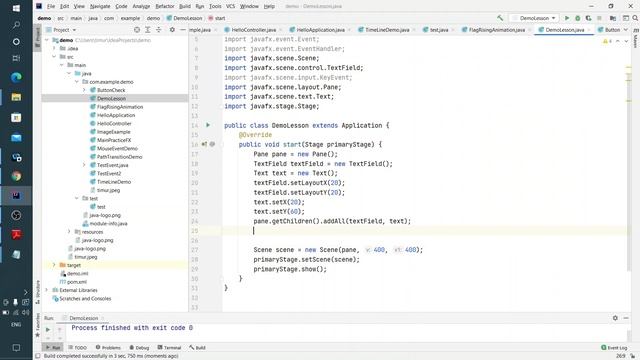640x360 pixels.
Task: Open the File menu
Action: (51, 6)
